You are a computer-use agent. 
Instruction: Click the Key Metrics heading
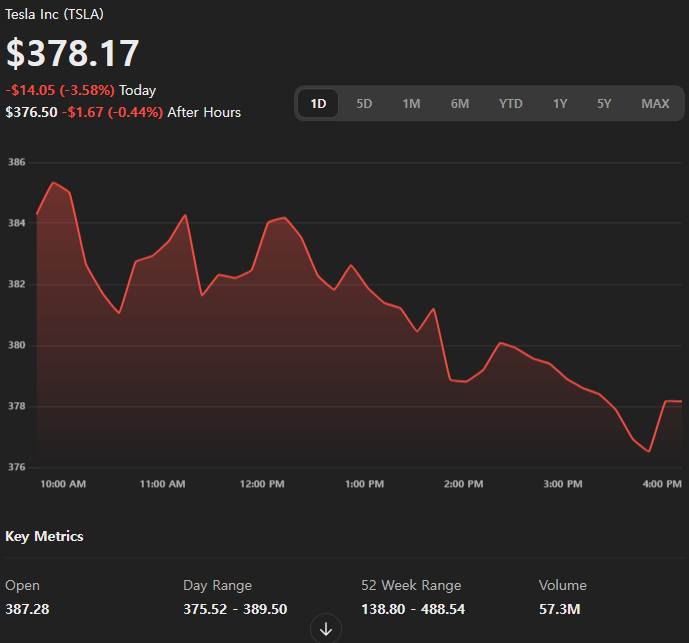(44, 536)
